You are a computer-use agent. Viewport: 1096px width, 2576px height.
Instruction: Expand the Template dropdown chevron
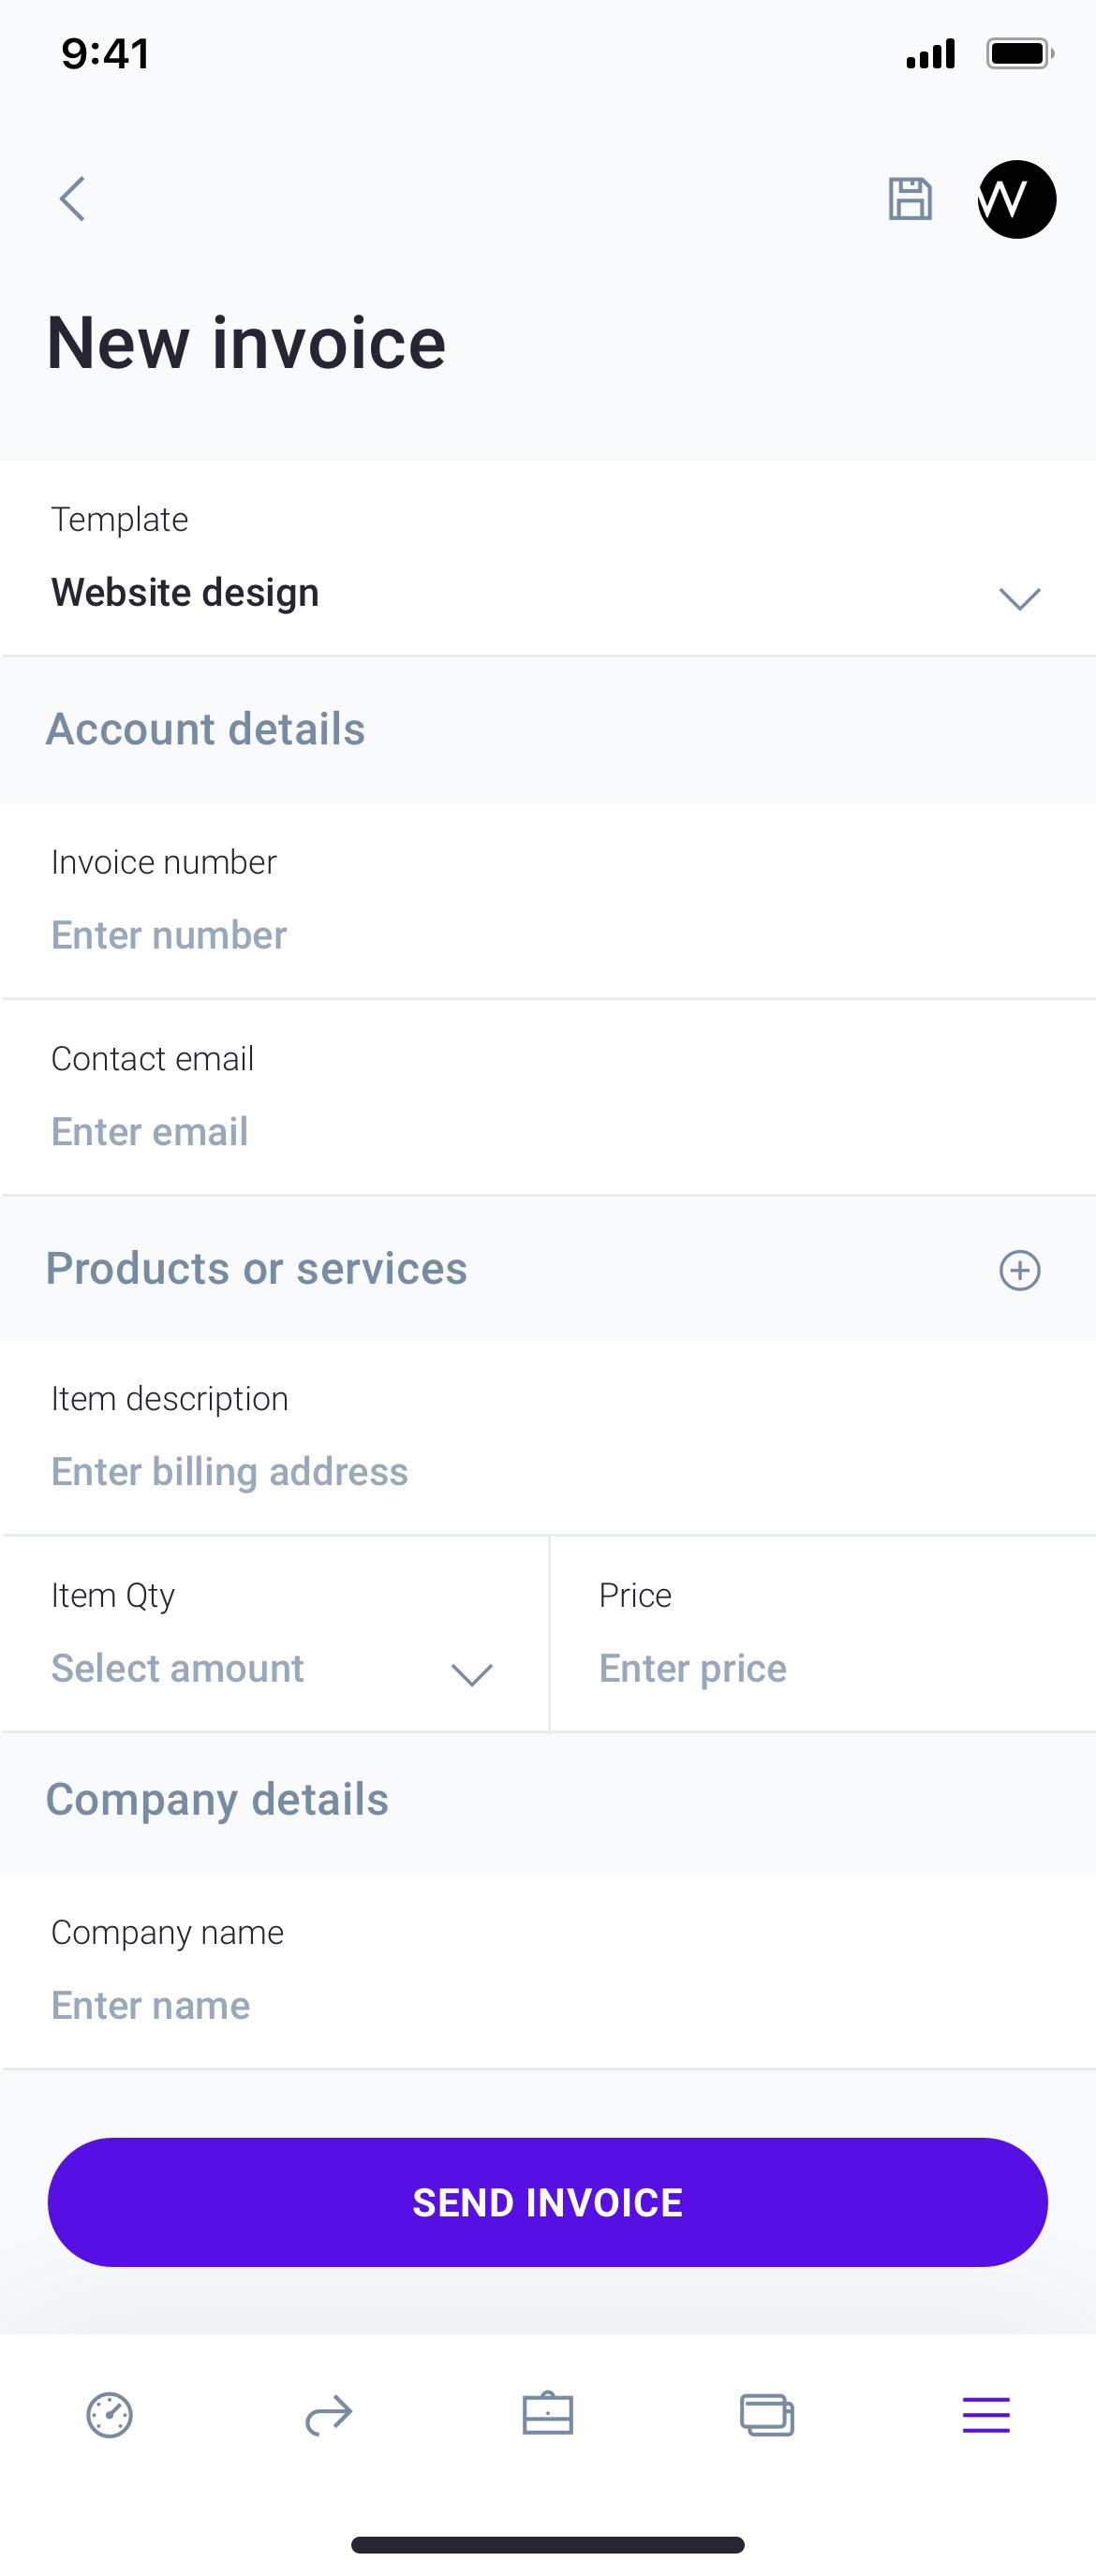point(1019,598)
